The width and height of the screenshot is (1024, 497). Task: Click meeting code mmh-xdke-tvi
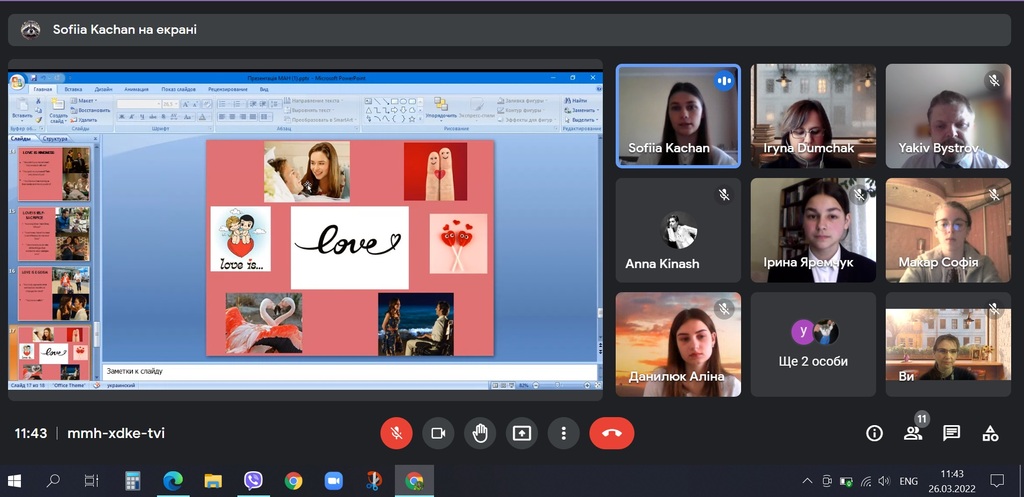coord(116,433)
